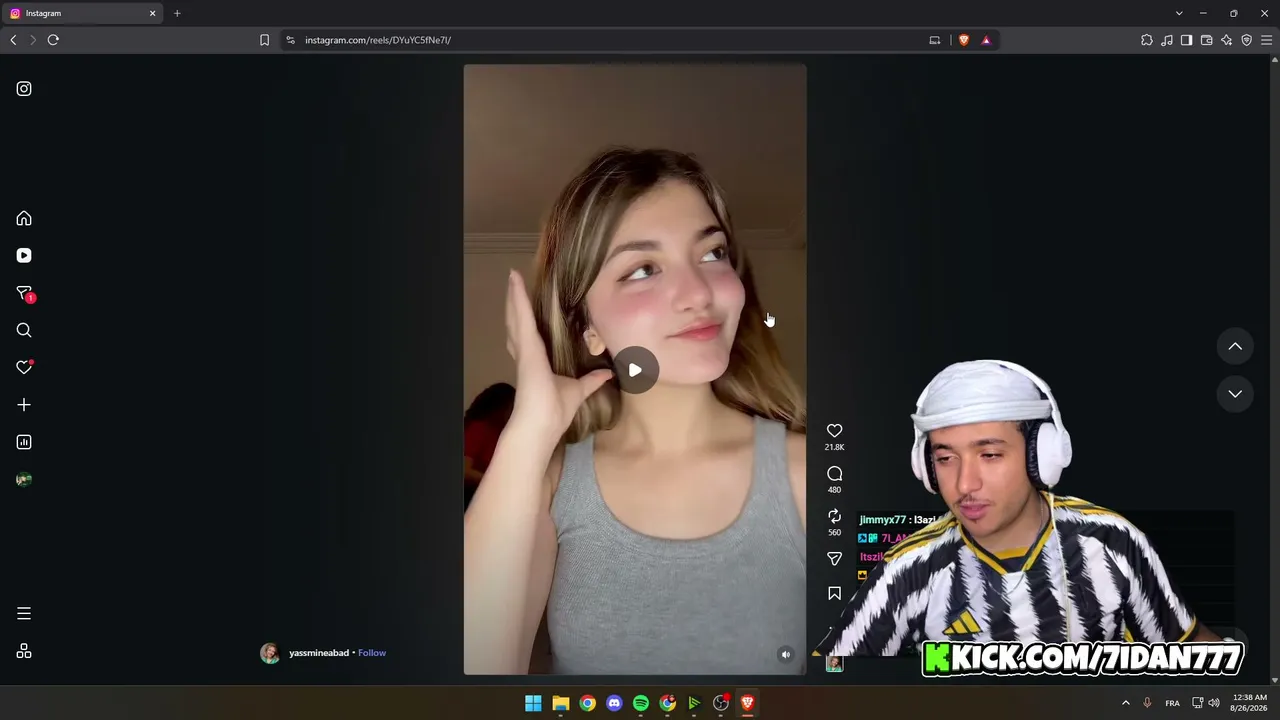The width and height of the screenshot is (1280, 720).
Task: Show hidden system tray icons
Action: pos(1126,703)
